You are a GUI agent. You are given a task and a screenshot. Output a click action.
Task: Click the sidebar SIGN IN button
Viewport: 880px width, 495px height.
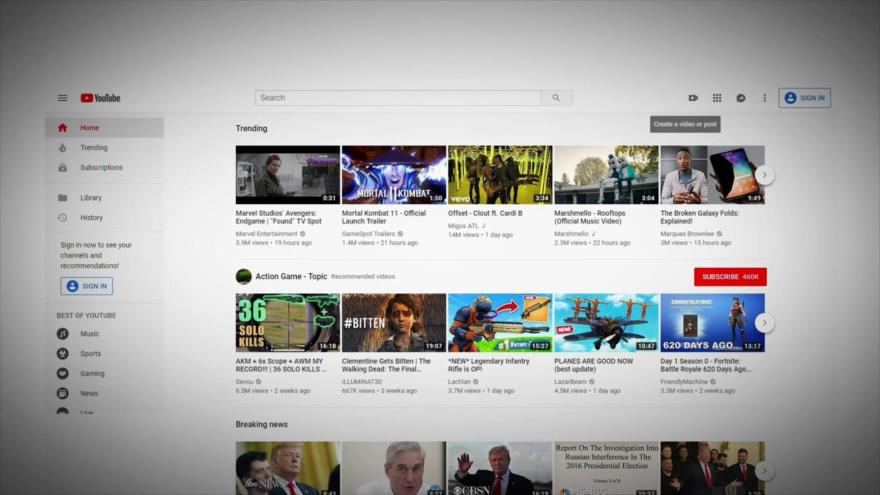[86, 286]
